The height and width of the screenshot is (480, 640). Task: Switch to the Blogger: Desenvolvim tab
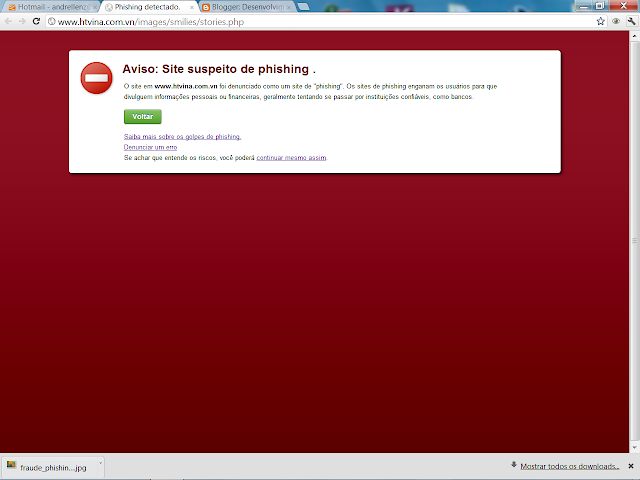tap(247, 7)
